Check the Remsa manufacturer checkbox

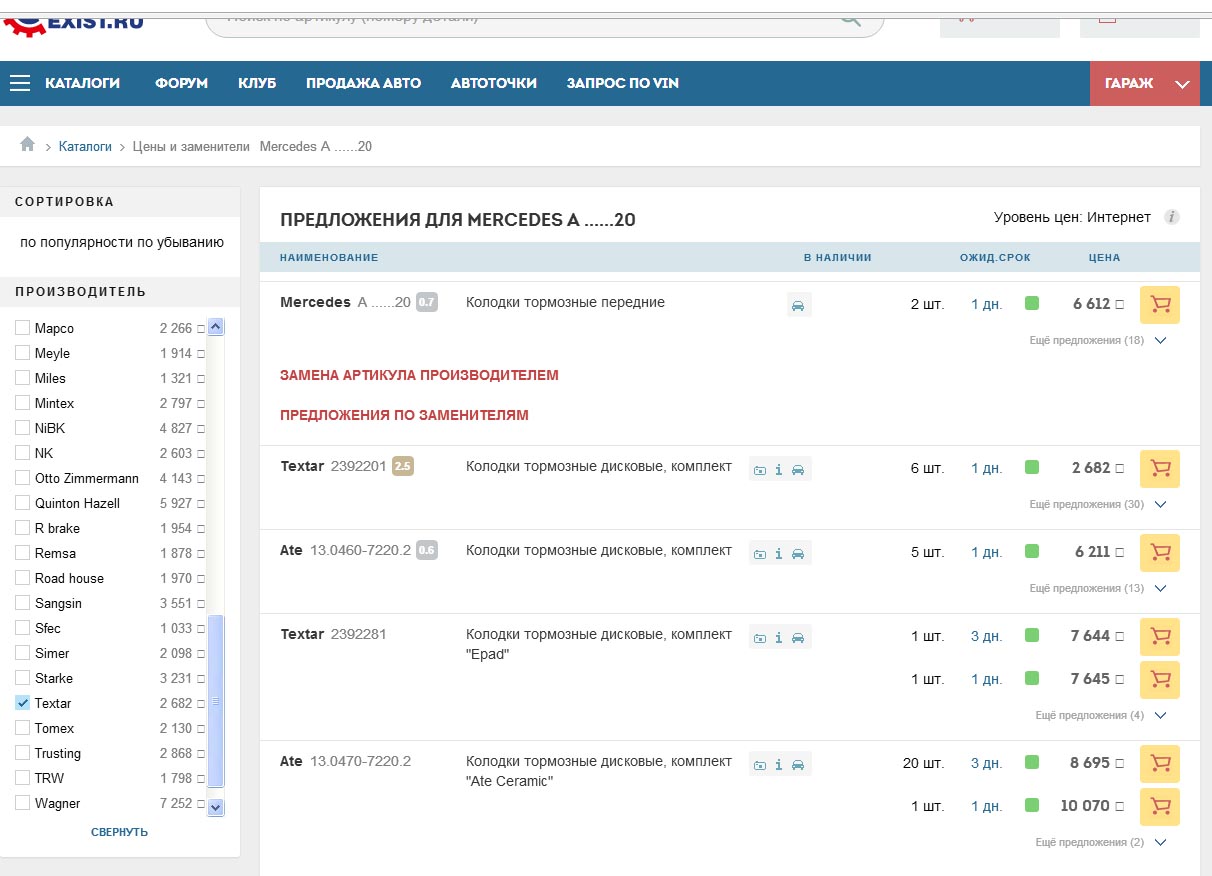coord(22,553)
